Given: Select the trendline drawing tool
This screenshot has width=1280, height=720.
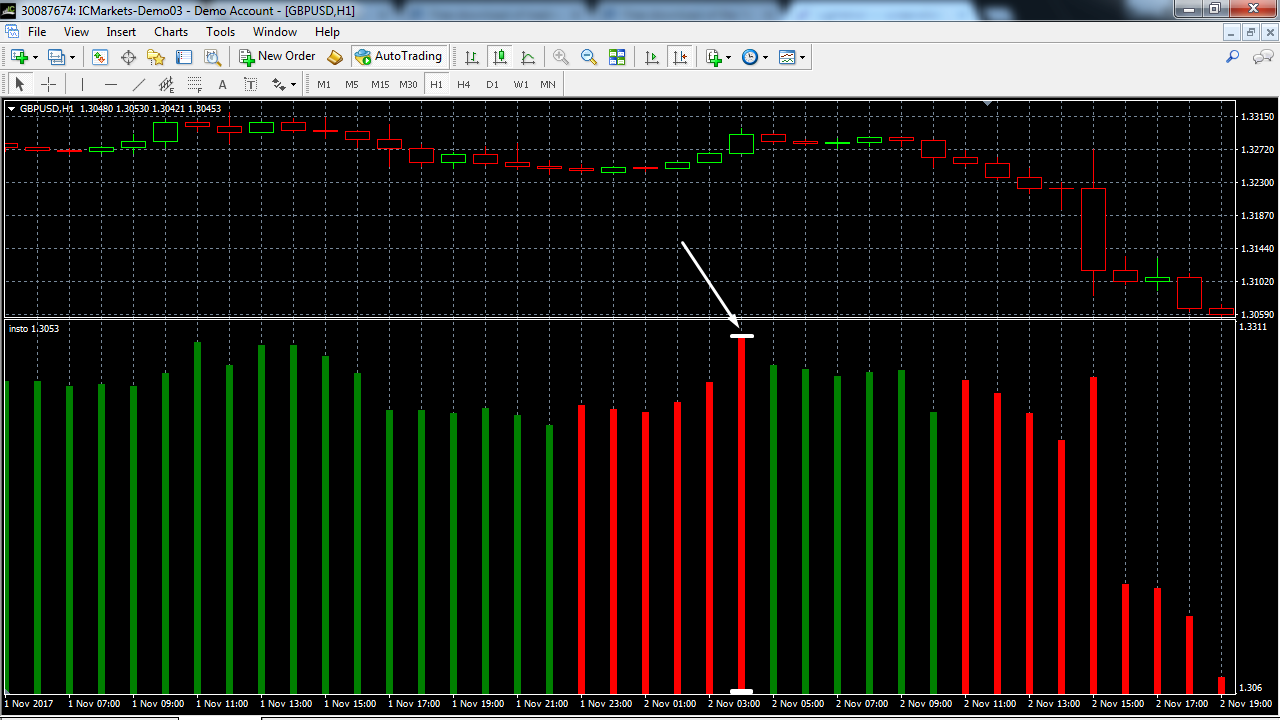Looking at the screenshot, I should 138,84.
